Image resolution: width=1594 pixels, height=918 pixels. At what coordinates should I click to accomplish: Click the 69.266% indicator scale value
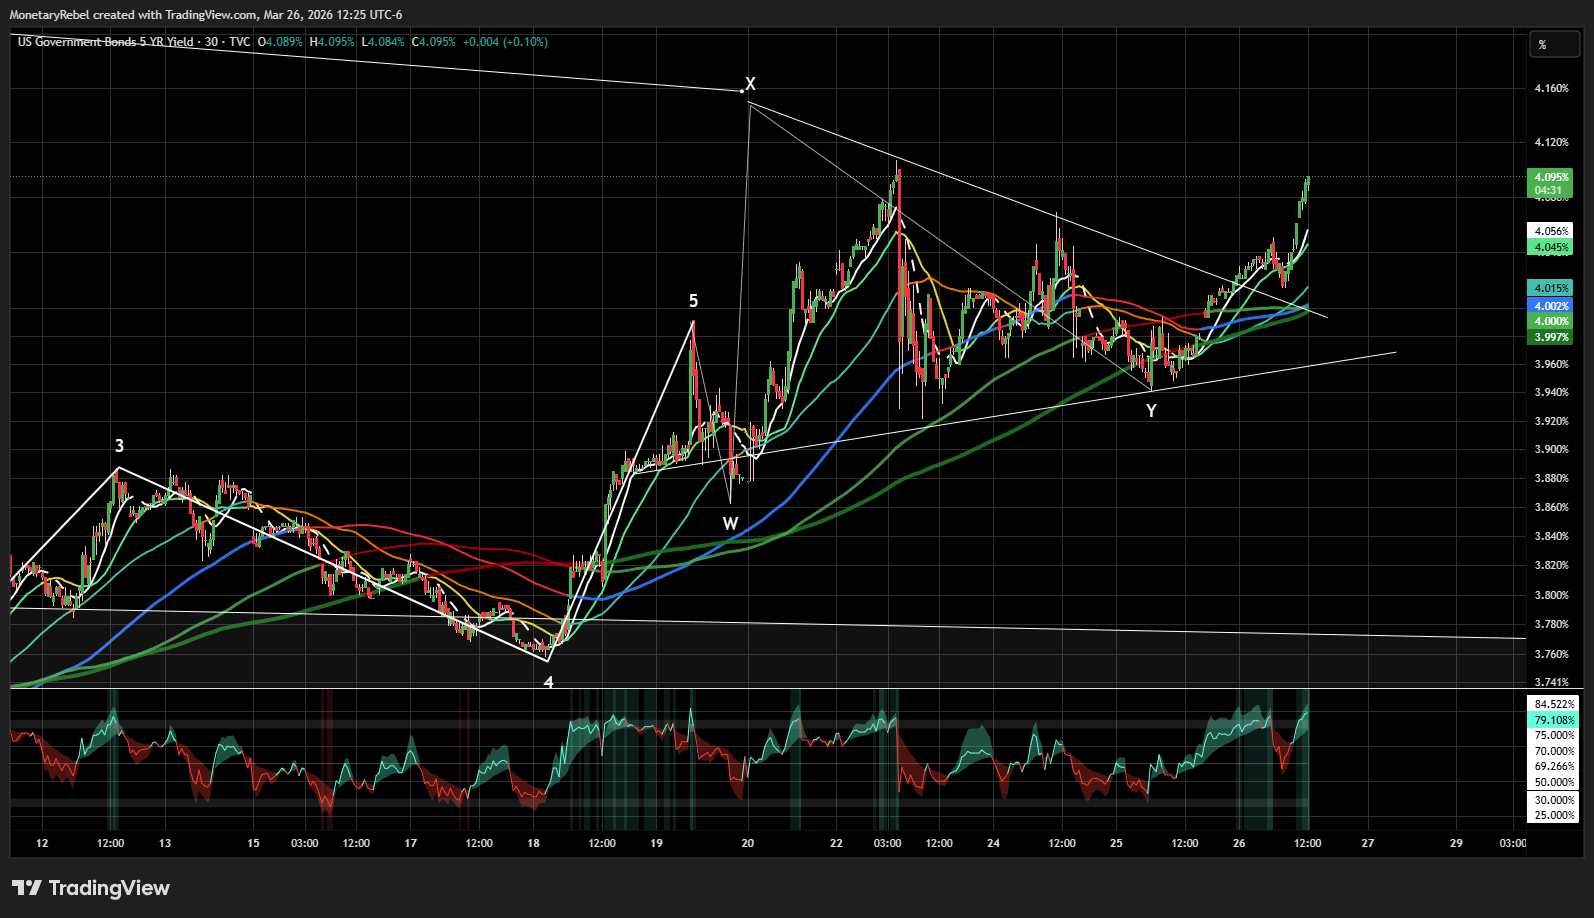click(x=1554, y=766)
